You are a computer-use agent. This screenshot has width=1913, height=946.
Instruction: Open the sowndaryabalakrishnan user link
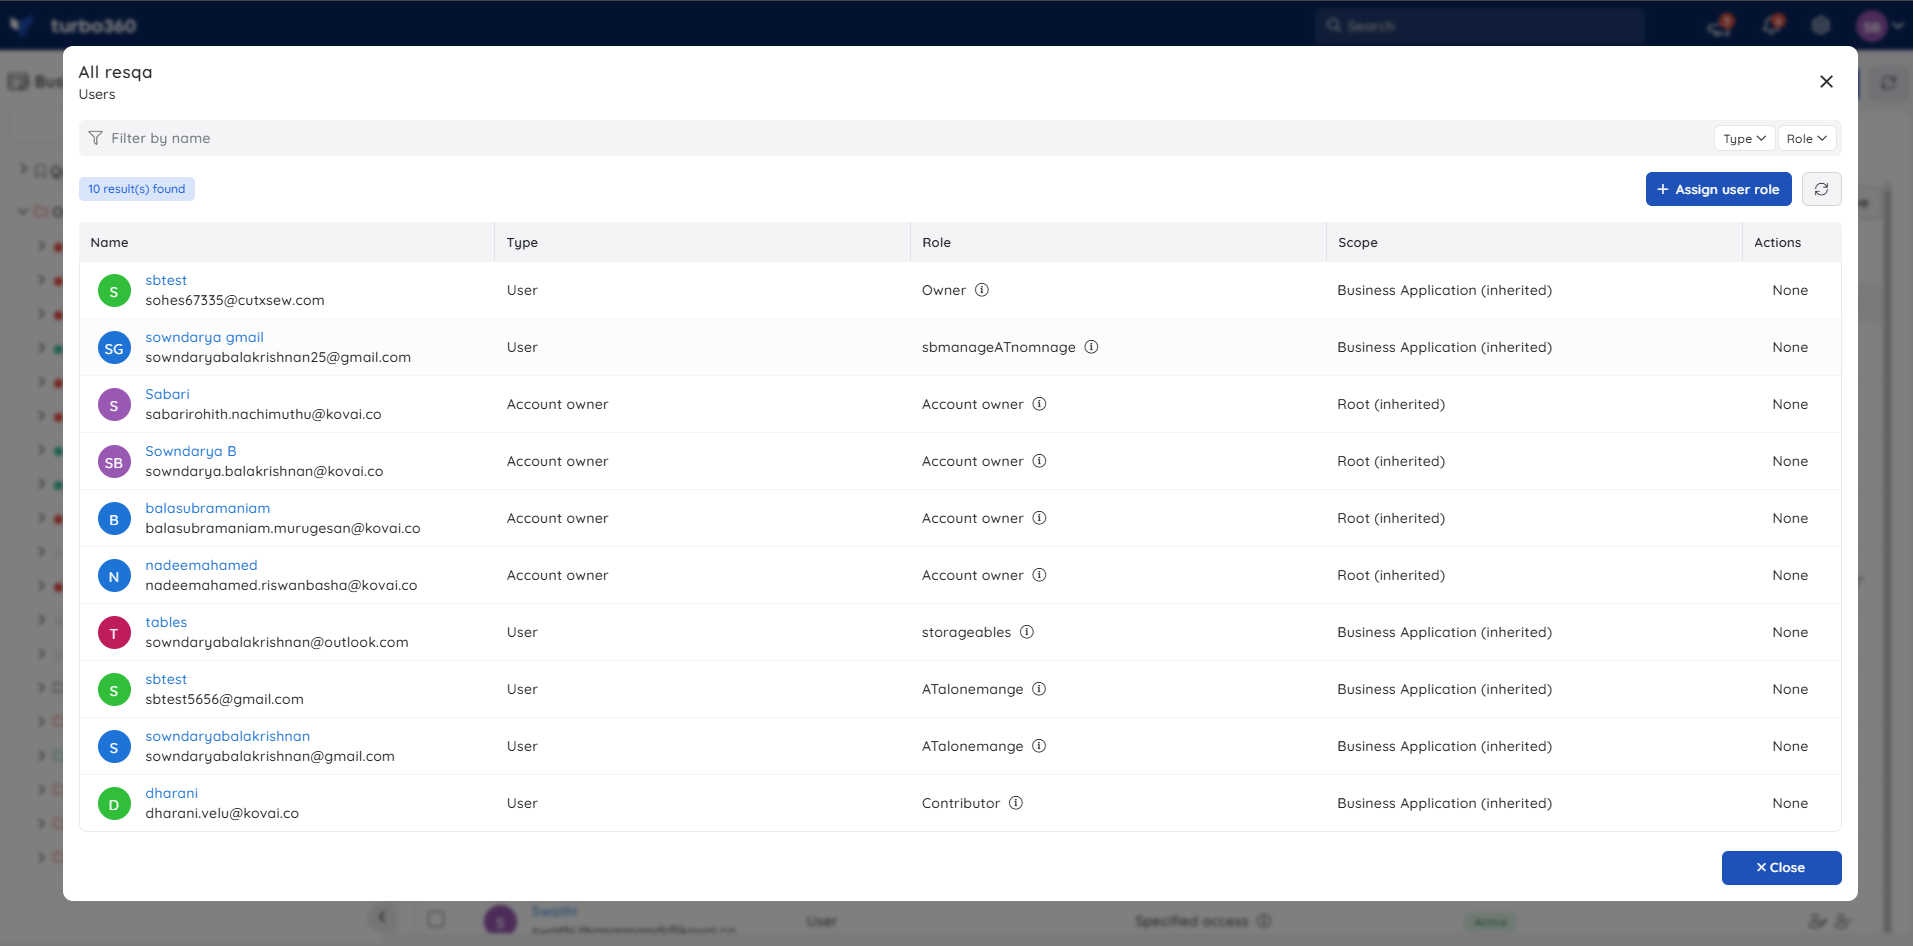[x=227, y=736]
